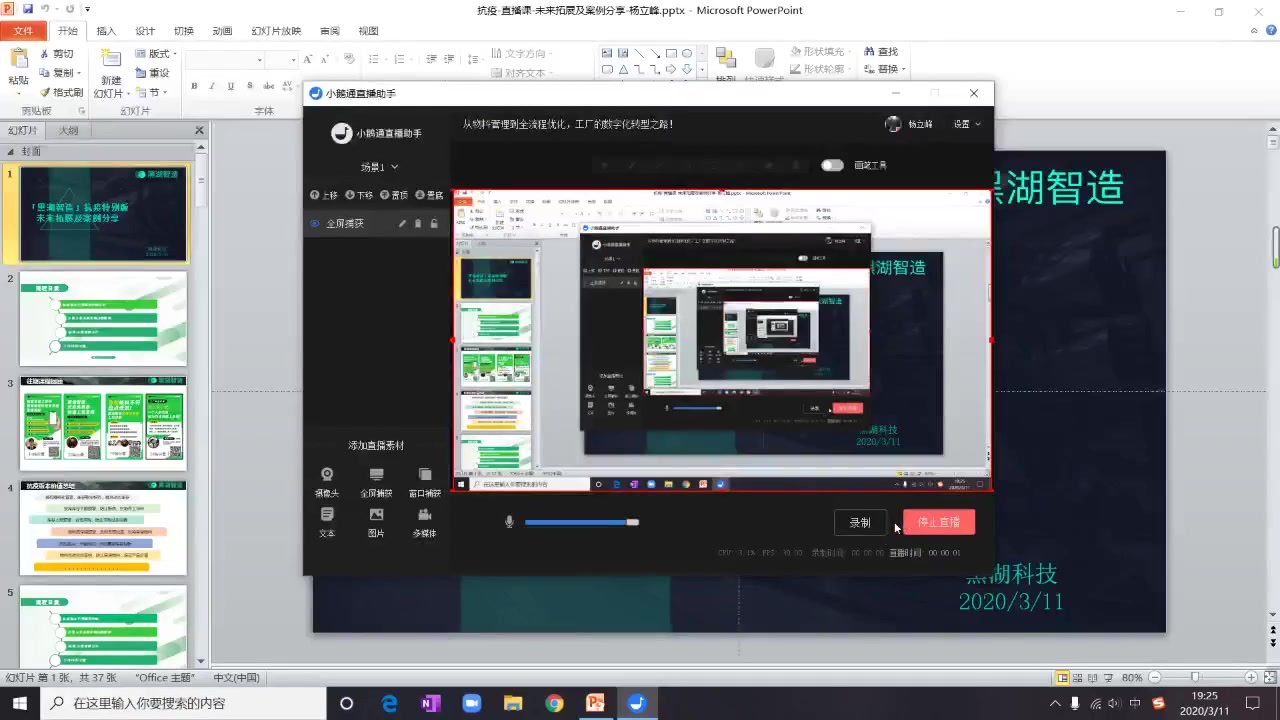
Task: Stop the live stream with 停止直播
Action: [939, 522]
